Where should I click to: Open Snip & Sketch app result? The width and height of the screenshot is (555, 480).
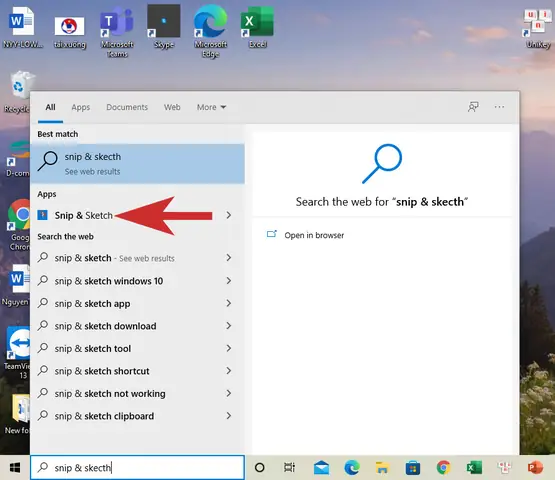pyautogui.click(x=137, y=215)
